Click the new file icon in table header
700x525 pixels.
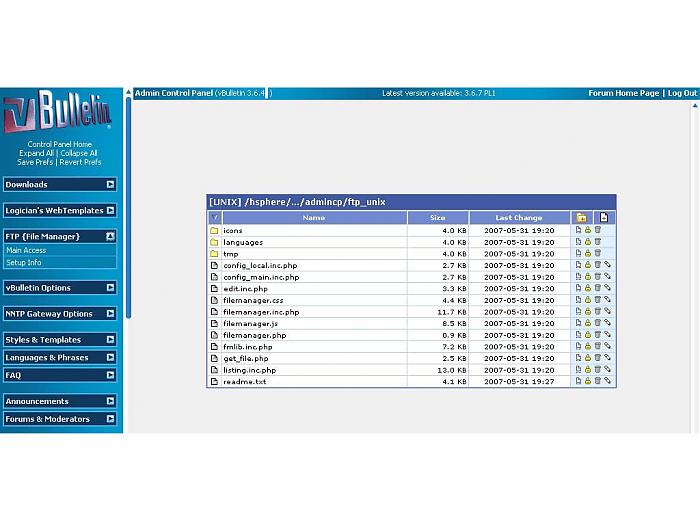point(604,217)
